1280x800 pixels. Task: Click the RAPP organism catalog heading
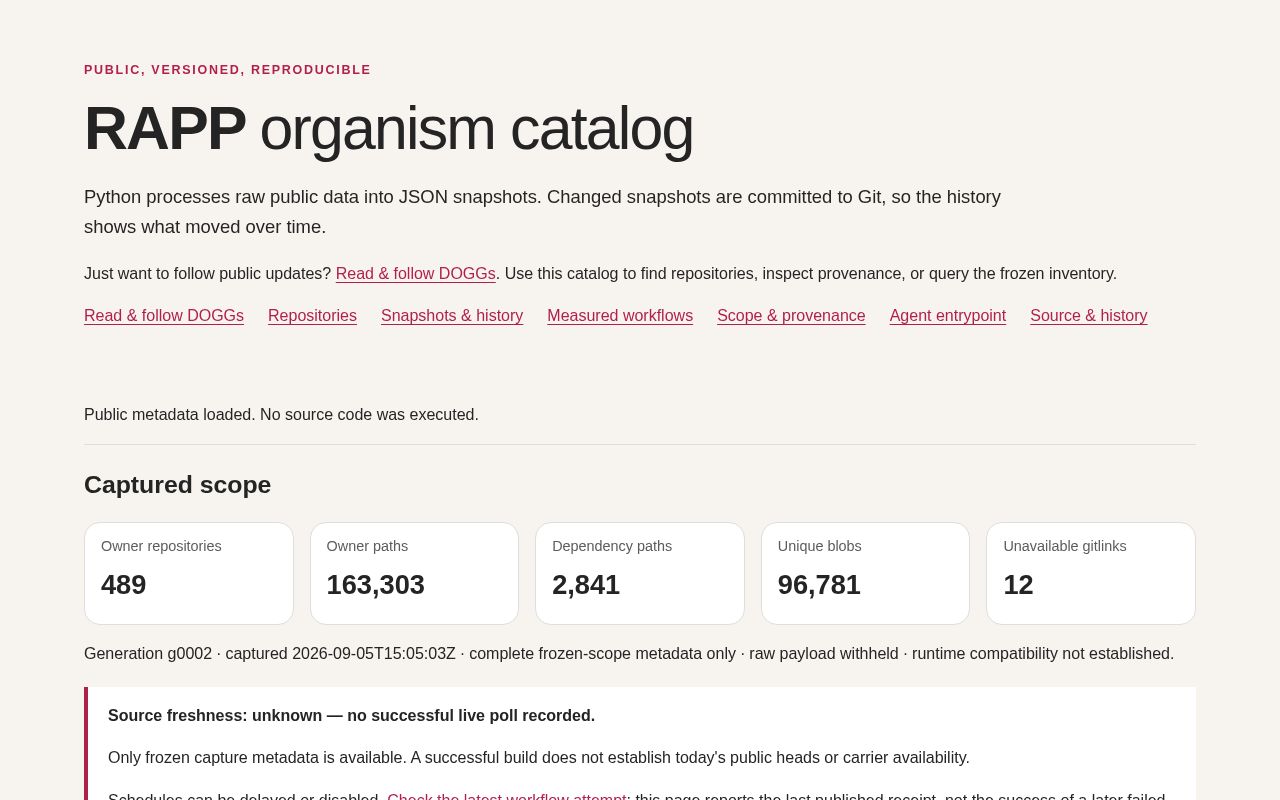coord(389,128)
